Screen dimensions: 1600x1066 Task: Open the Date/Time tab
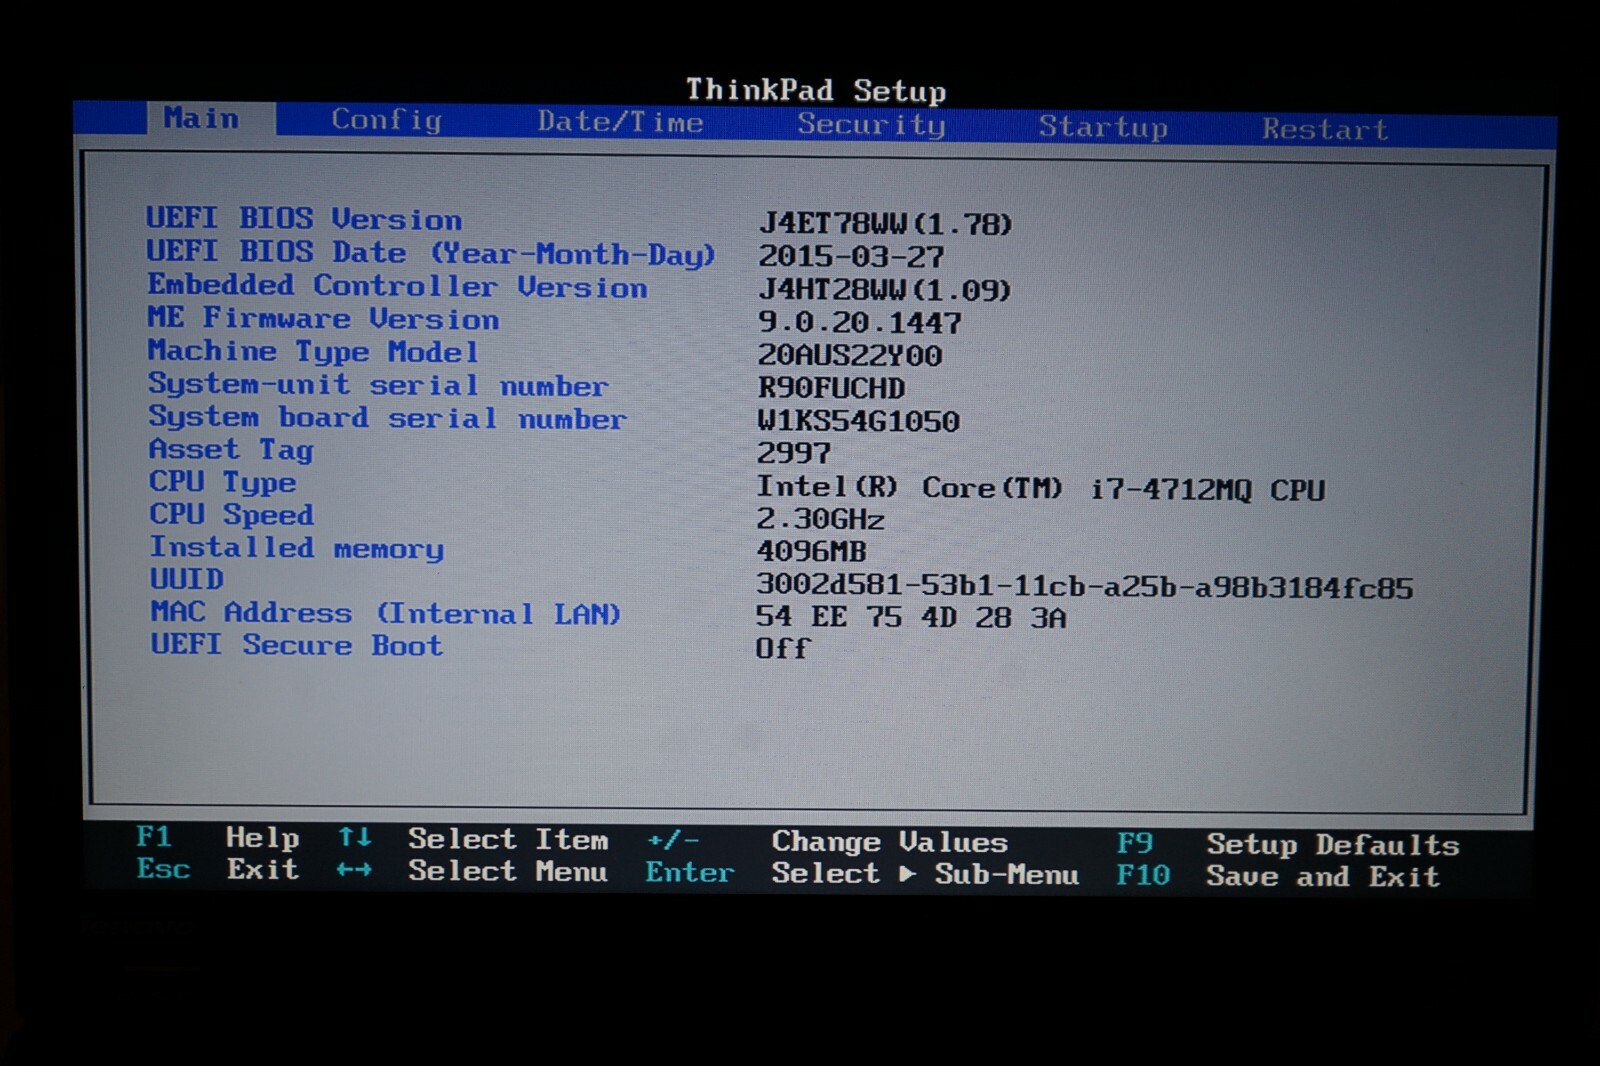[x=620, y=122]
